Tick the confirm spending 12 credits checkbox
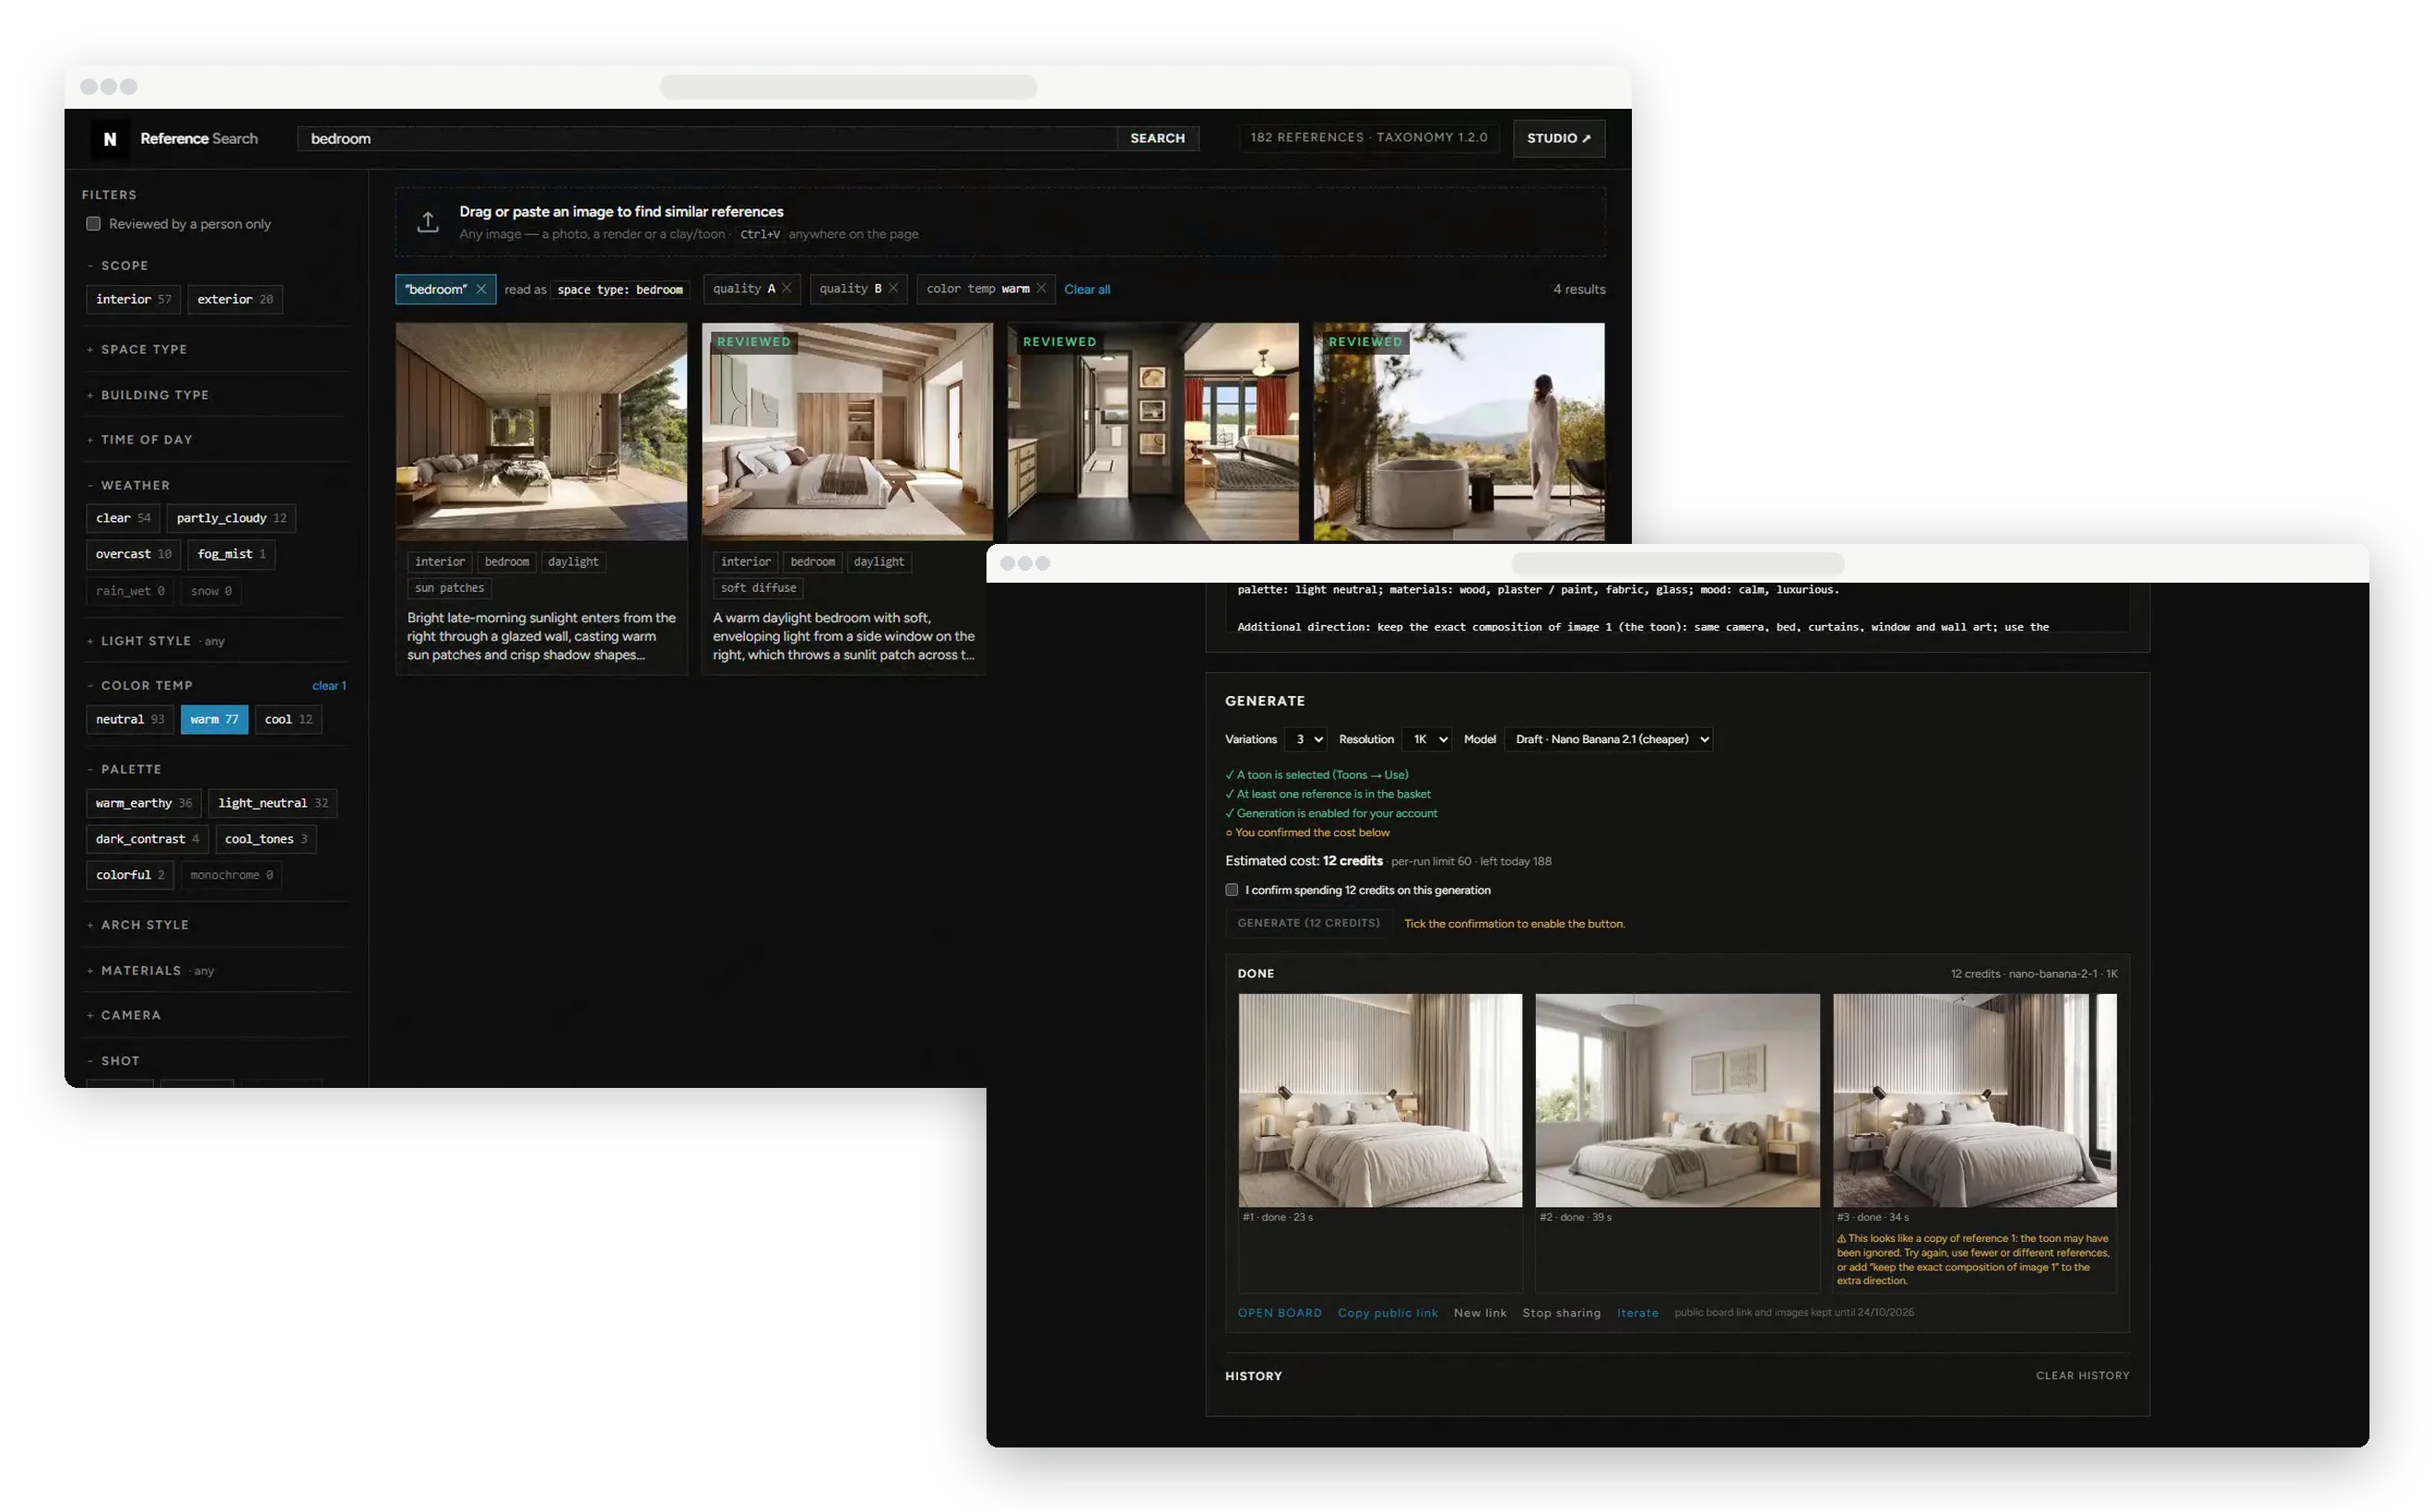This screenshot has height=1512, width=2434. [x=1232, y=890]
